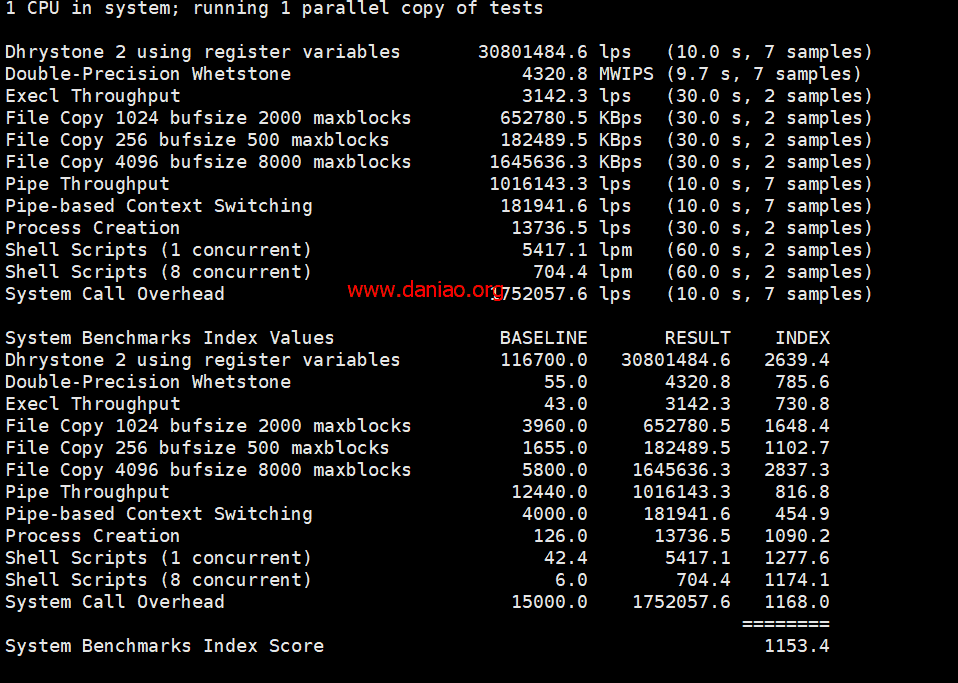
Task: Select baseline value 3960.0
Action: [555, 426]
